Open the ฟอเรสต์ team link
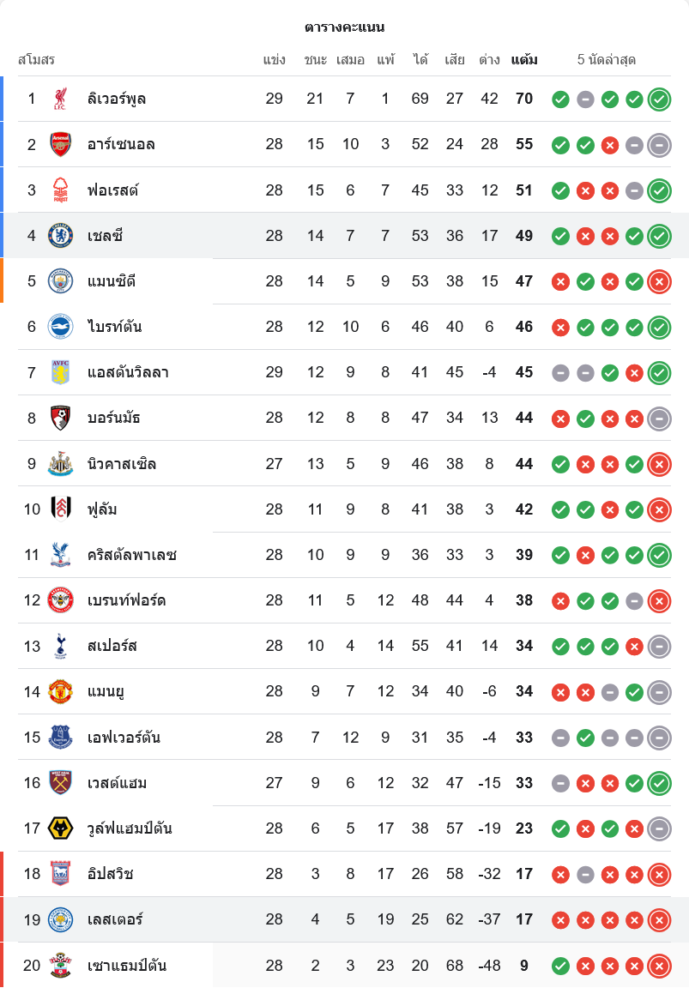Viewport: 689px width, 1000px height. coord(113,190)
